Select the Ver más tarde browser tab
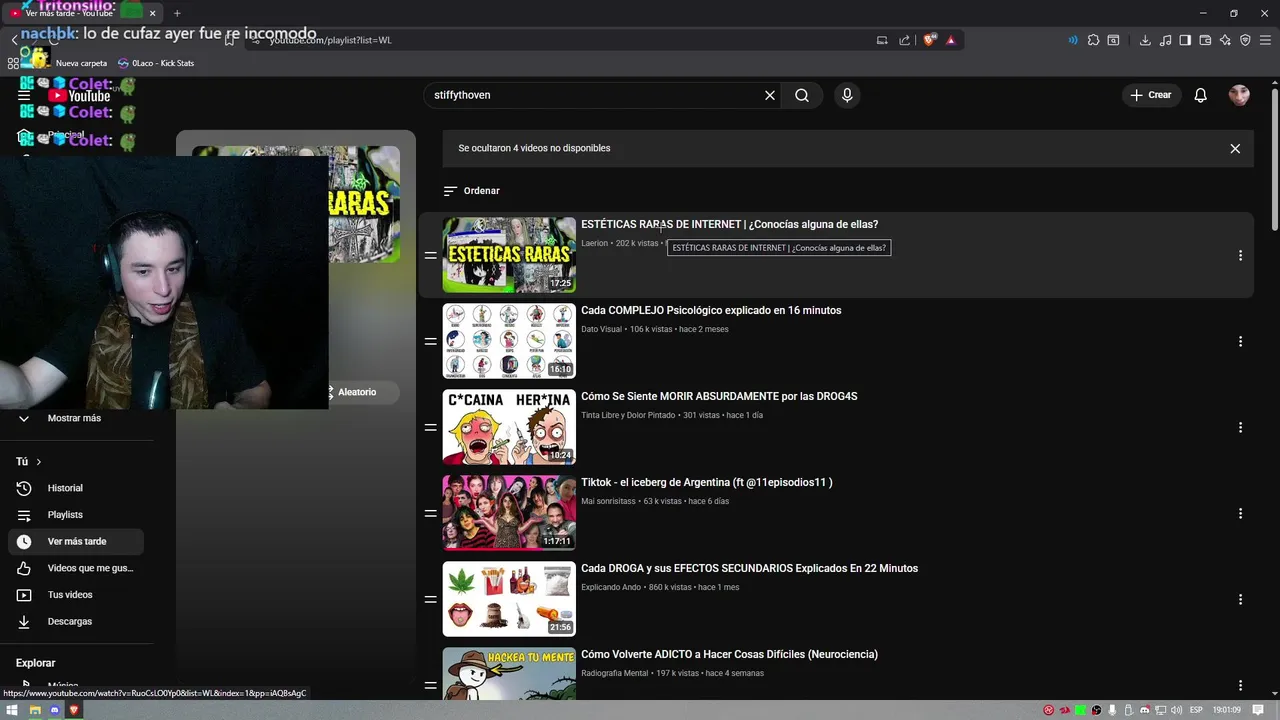Screen dimensions: 1280x720 tap(84, 13)
